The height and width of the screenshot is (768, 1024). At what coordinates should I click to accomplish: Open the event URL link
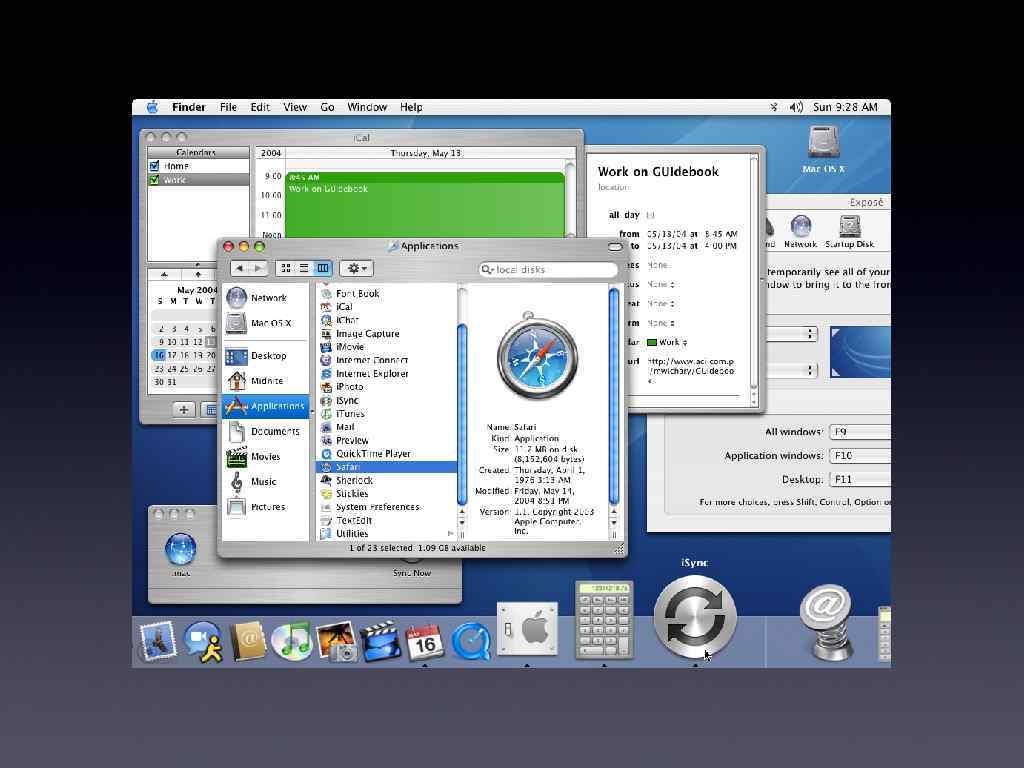pos(690,370)
